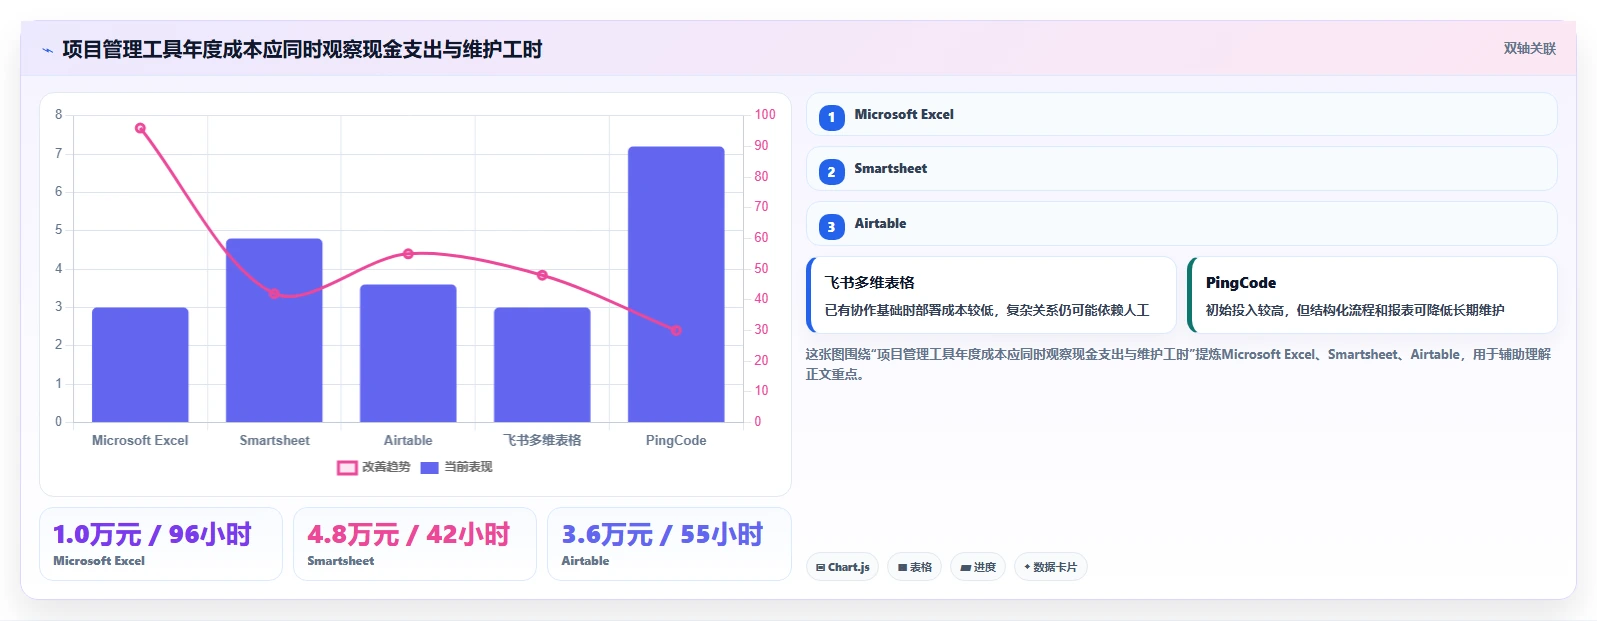Click the trend line point on the PingCode bar

[676, 330]
